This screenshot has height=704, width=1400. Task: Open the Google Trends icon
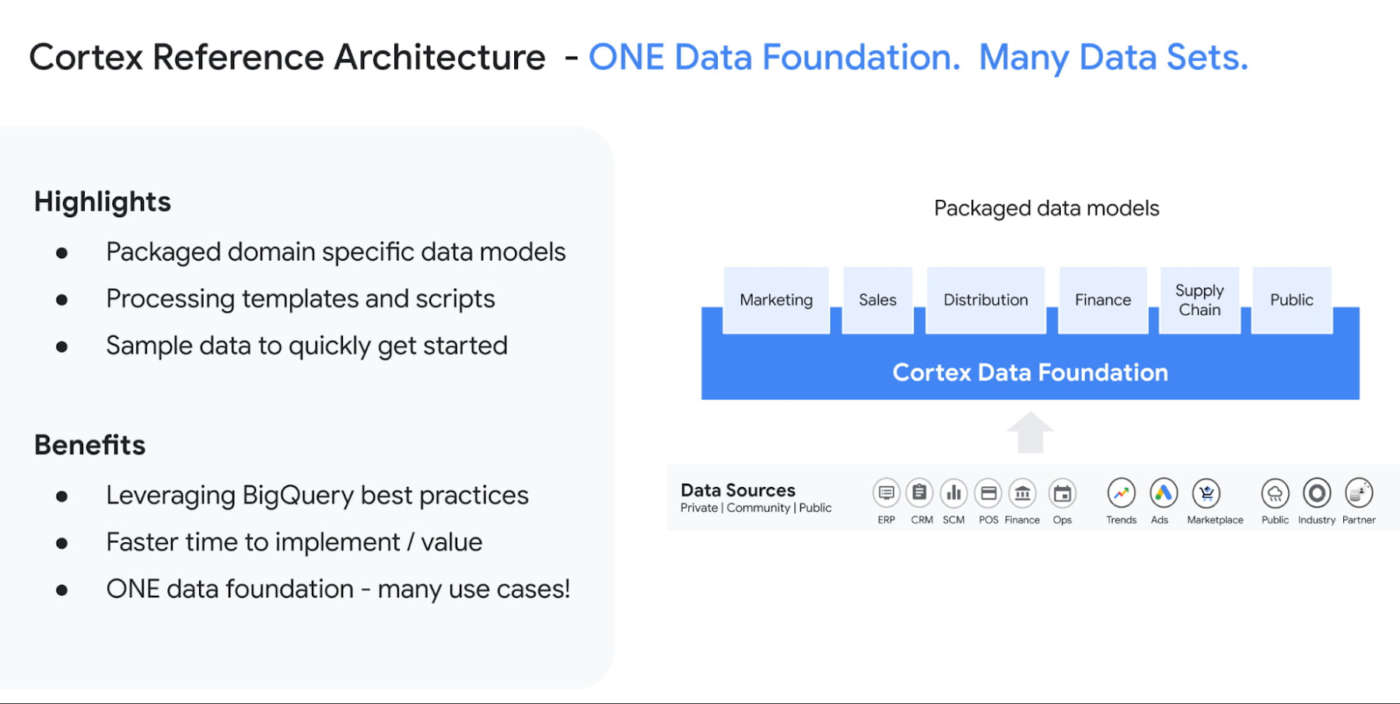(x=1121, y=493)
